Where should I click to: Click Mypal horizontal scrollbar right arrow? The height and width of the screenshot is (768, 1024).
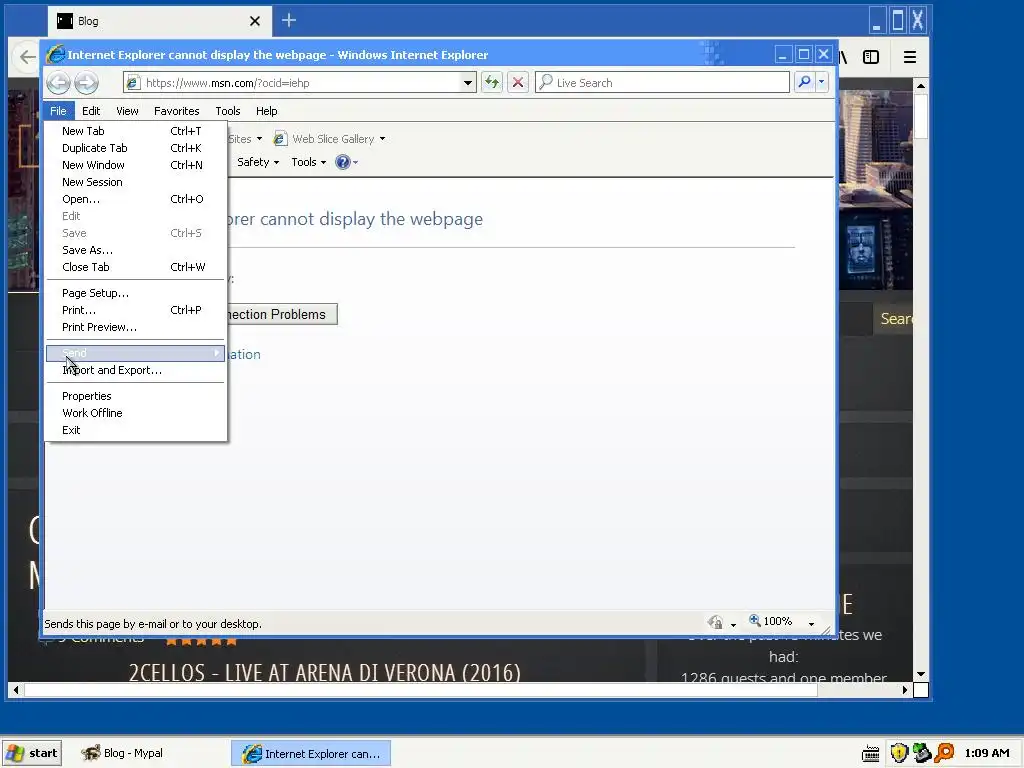tap(904, 690)
